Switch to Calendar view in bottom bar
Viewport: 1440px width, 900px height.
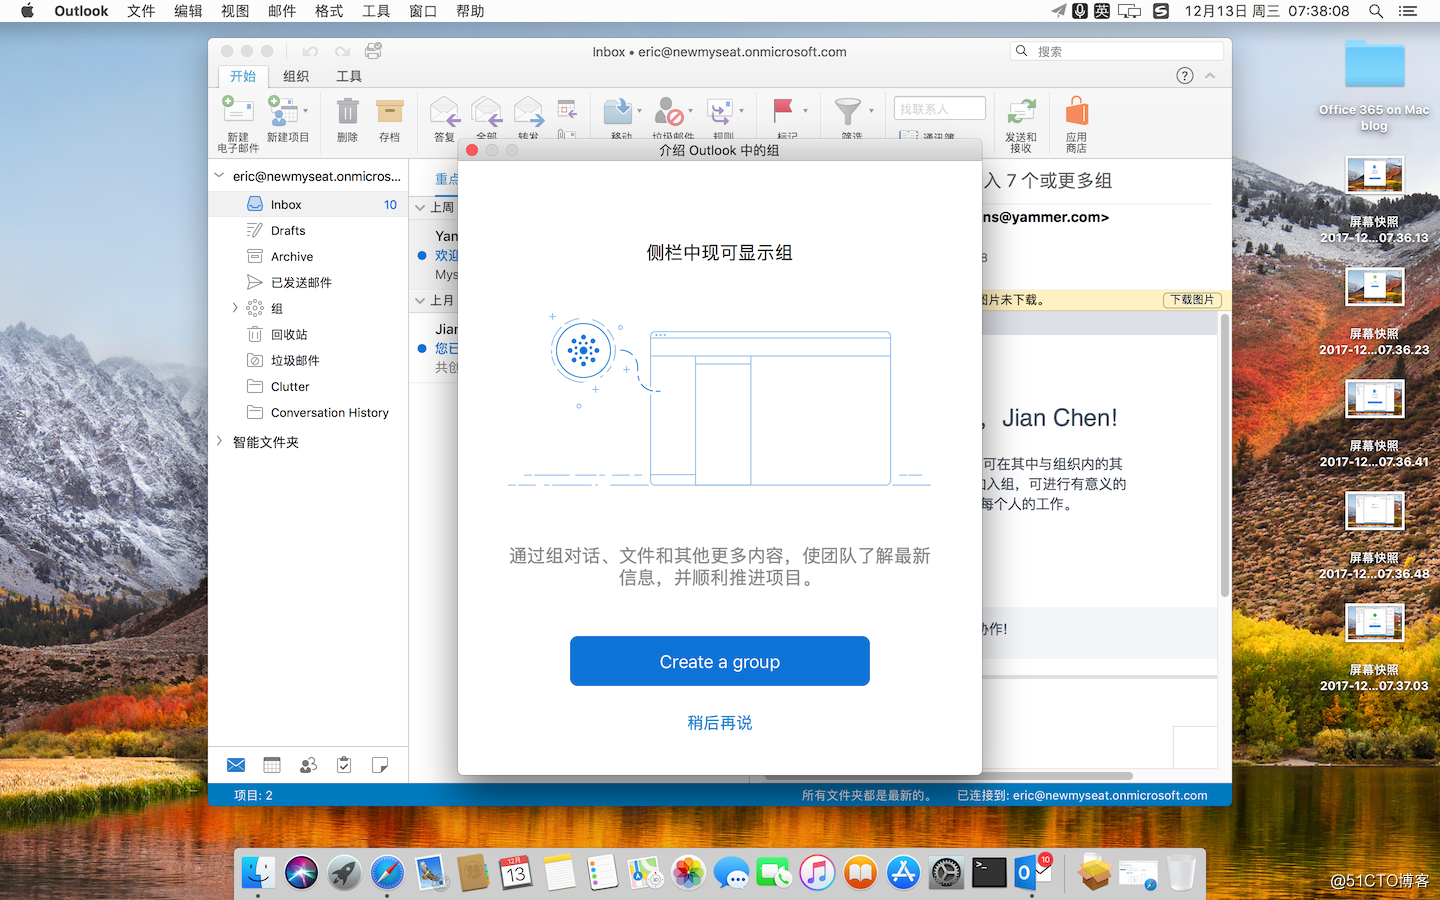pyautogui.click(x=272, y=765)
